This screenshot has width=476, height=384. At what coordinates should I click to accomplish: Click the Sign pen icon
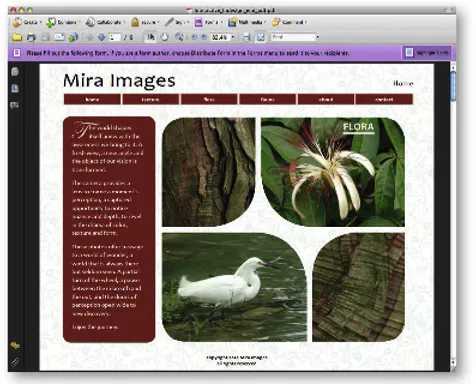(169, 22)
